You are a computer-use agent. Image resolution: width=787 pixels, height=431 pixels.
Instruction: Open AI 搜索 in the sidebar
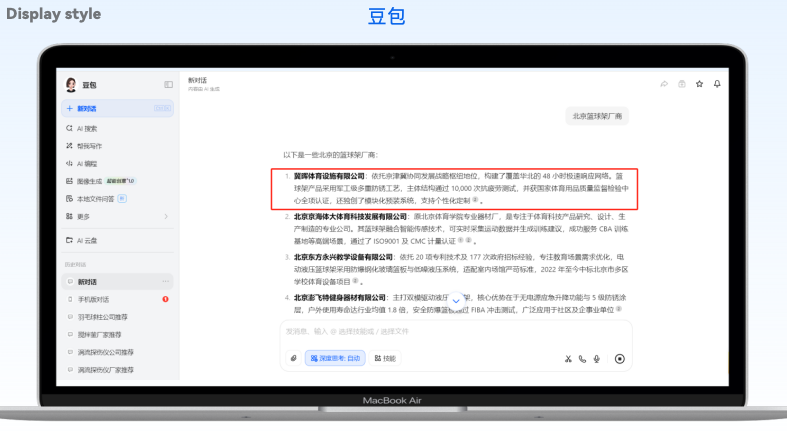[88, 129]
